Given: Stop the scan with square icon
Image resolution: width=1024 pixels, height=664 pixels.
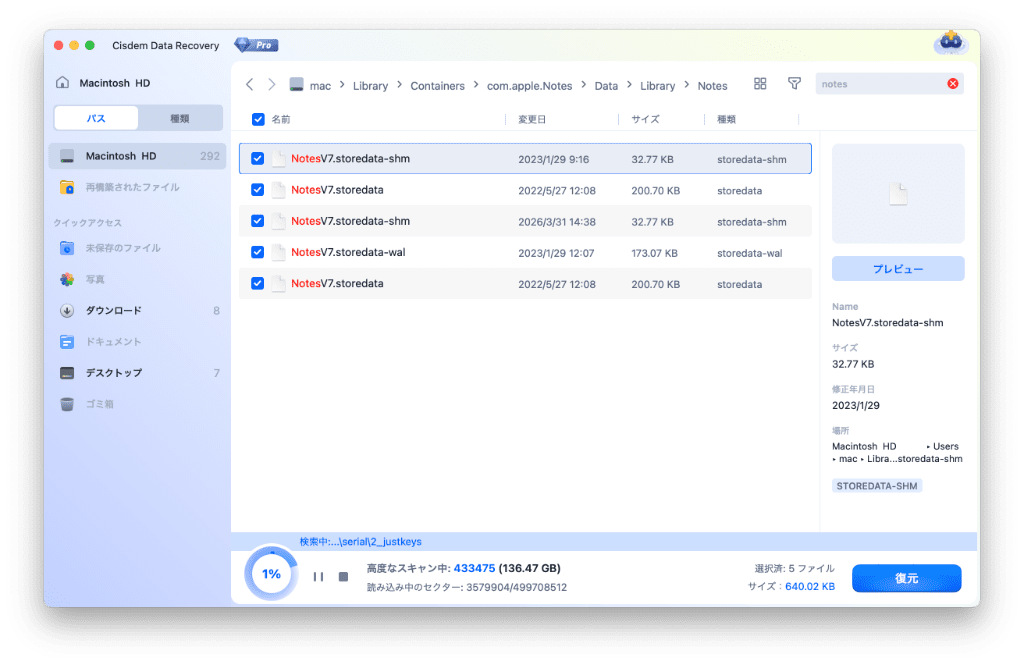Looking at the screenshot, I should 343,577.
